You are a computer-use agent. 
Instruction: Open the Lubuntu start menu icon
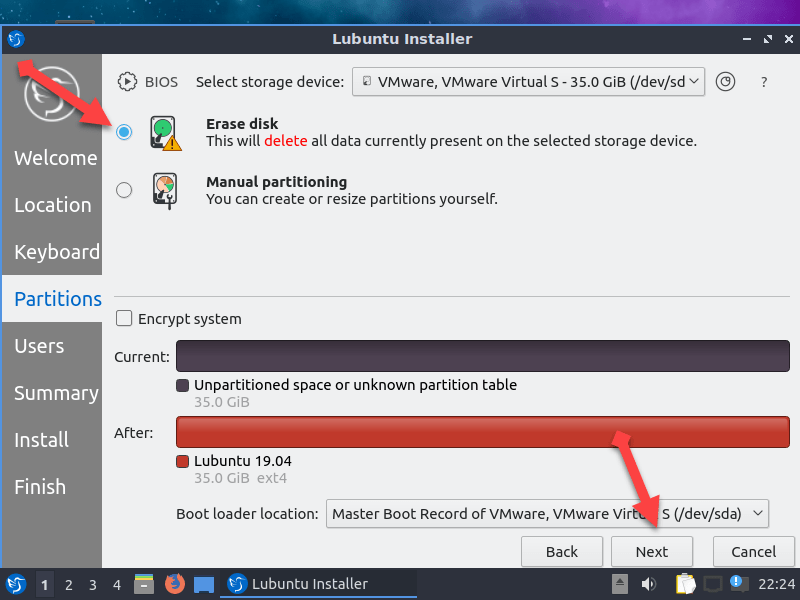point(16,584)
